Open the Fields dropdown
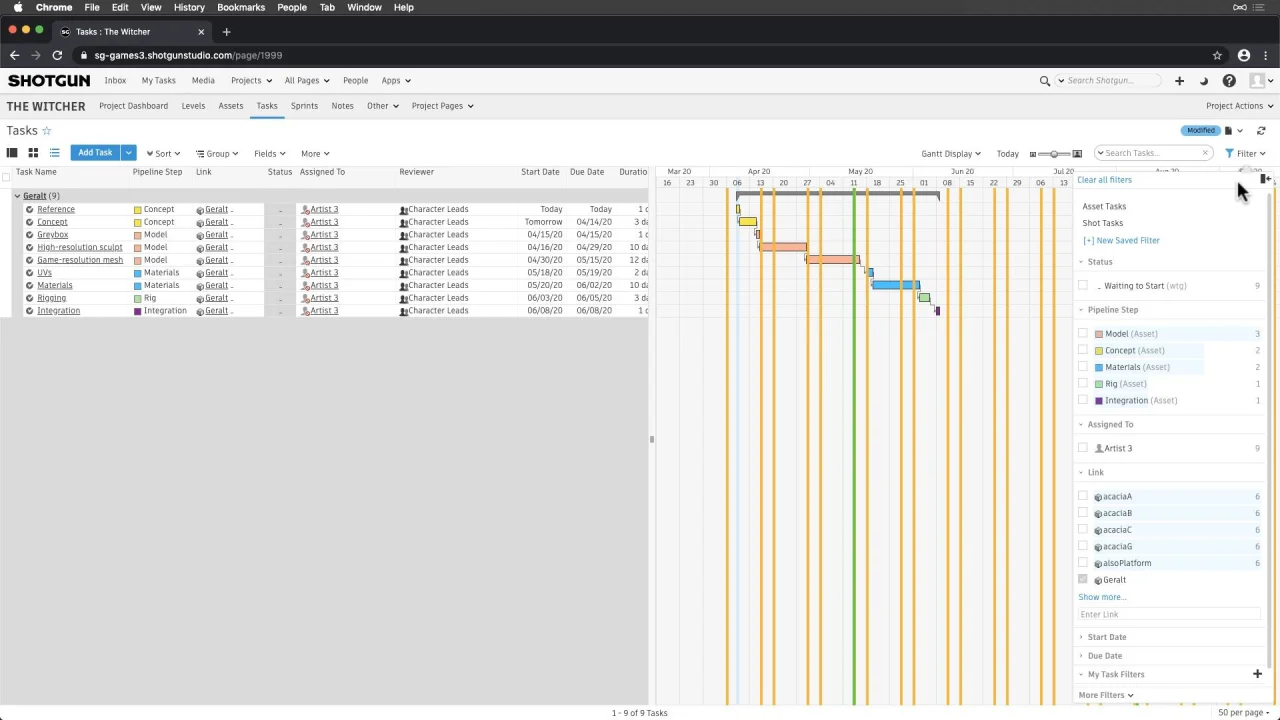This screenshot has width=1280, height=720. pos(270,154)
